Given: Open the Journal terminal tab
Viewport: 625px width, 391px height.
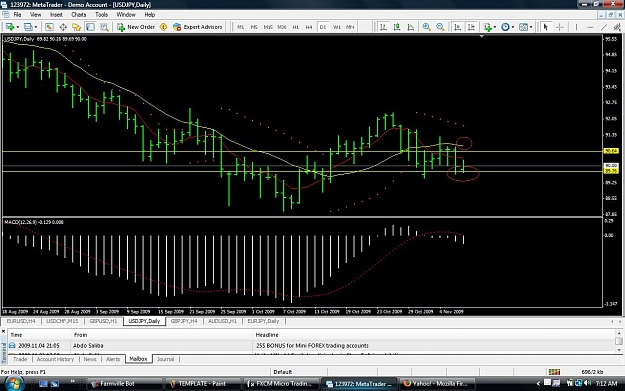Looking at the screenshot, I should point(165,359).
